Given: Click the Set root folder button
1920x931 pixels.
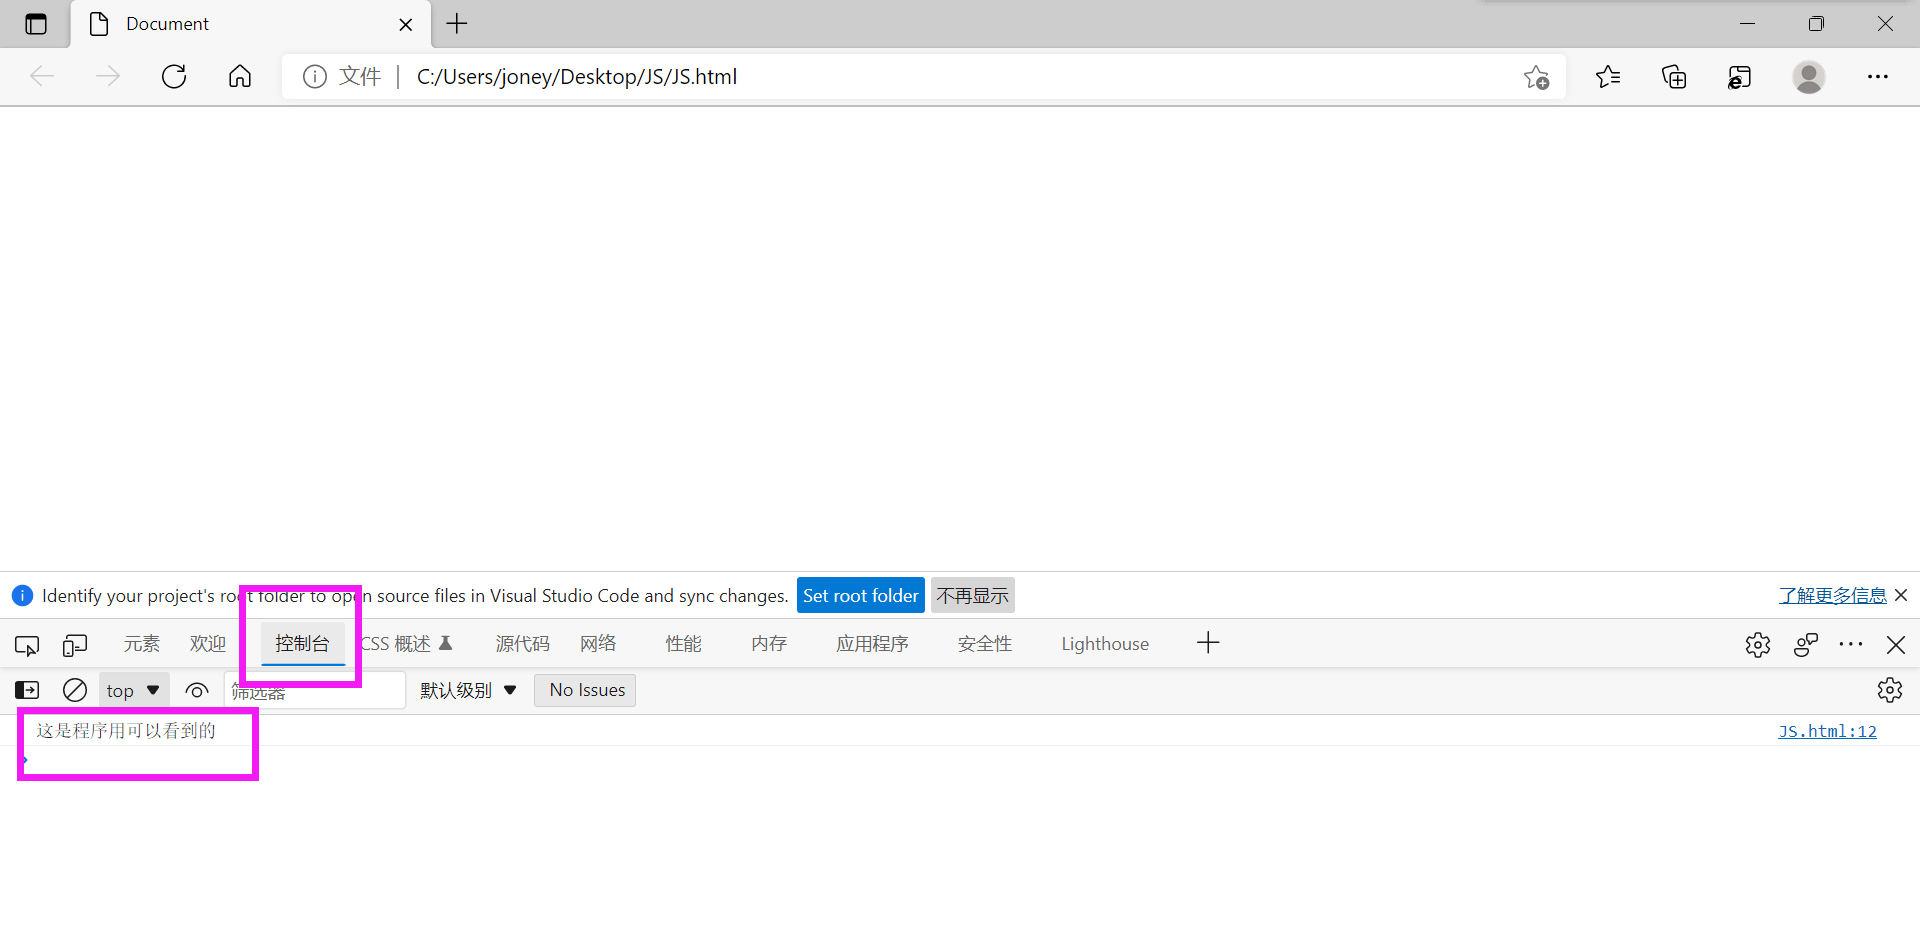Looking at the screenshot, I should tap(861, 596).
